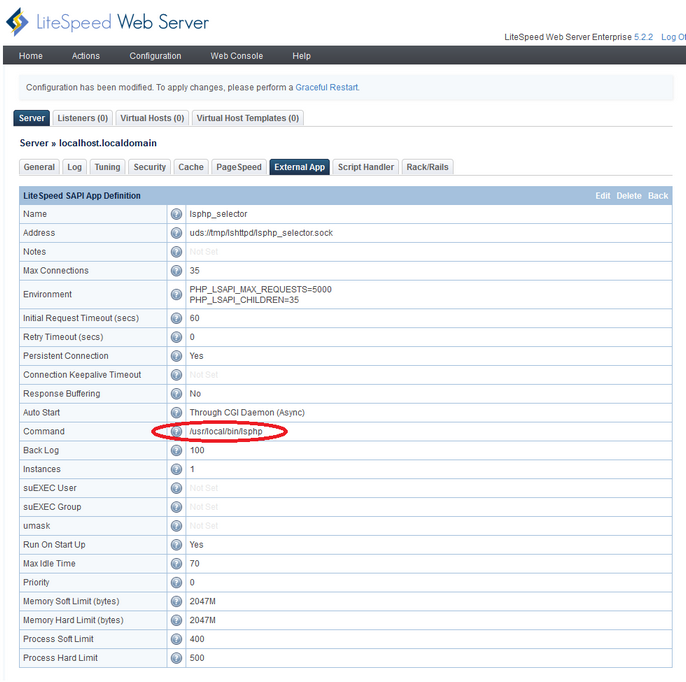Switch to Virtual Host Templates (0) tab
Image resolution: width=686 pixels, height=682 pixels.
click(x=248, y=118)
